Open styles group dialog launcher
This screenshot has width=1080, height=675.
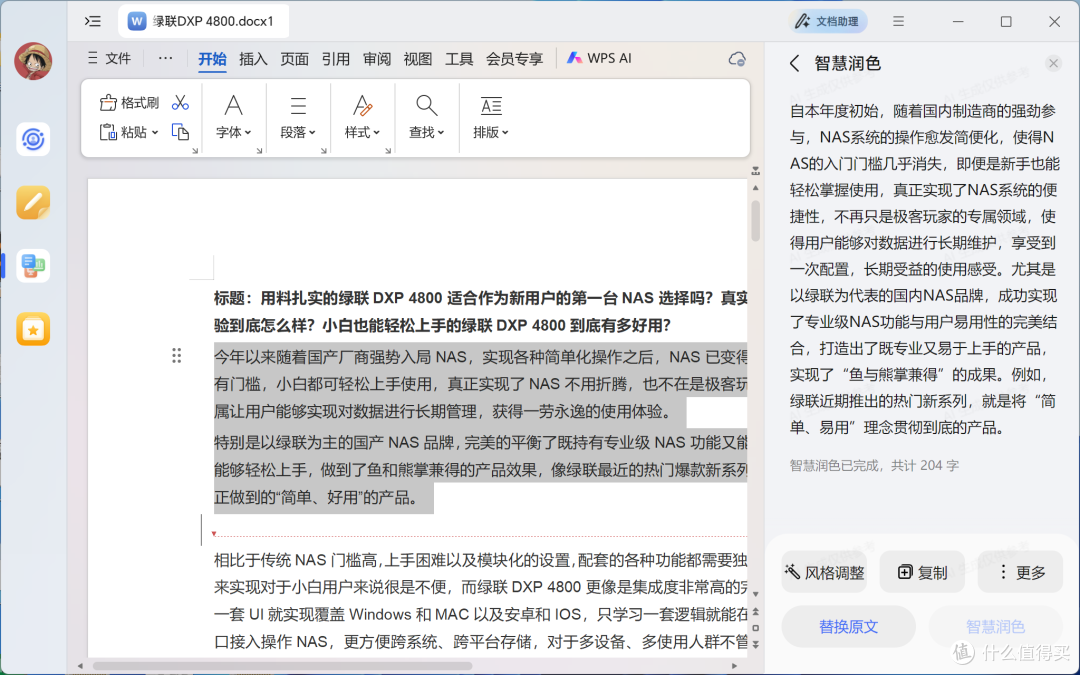coord(388,151)
